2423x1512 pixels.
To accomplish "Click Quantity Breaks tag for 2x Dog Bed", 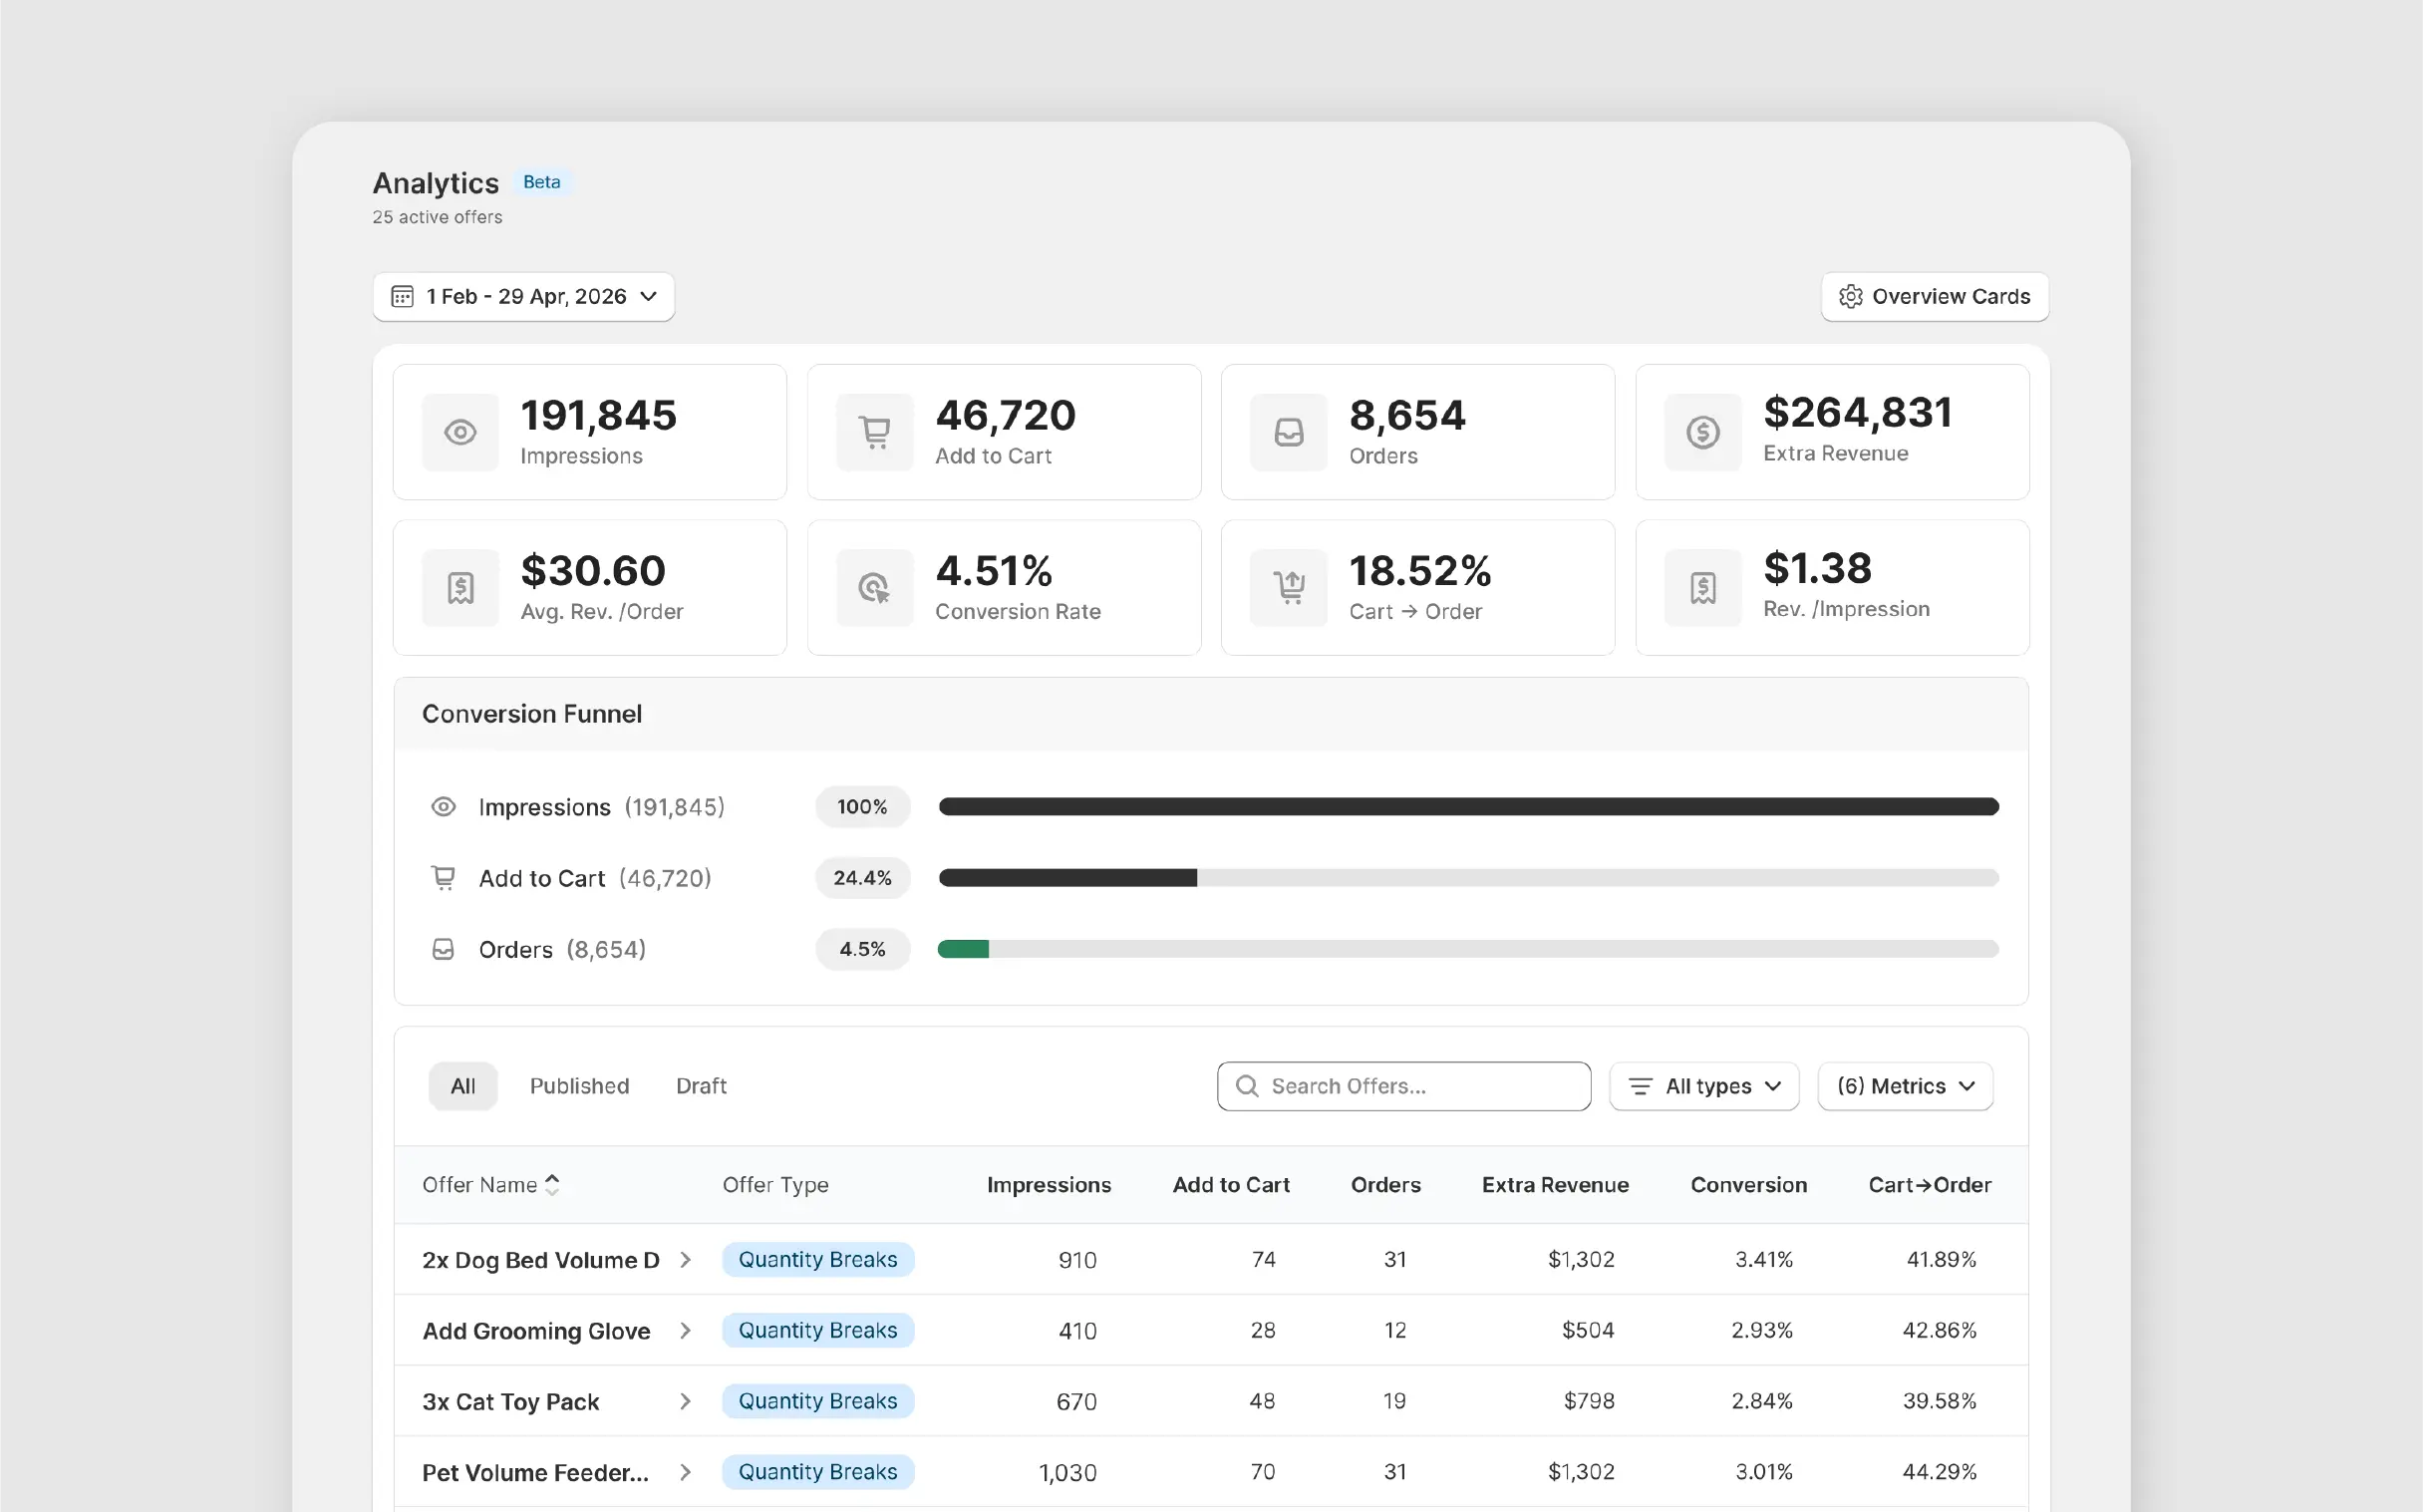I will click(818, 1260).
